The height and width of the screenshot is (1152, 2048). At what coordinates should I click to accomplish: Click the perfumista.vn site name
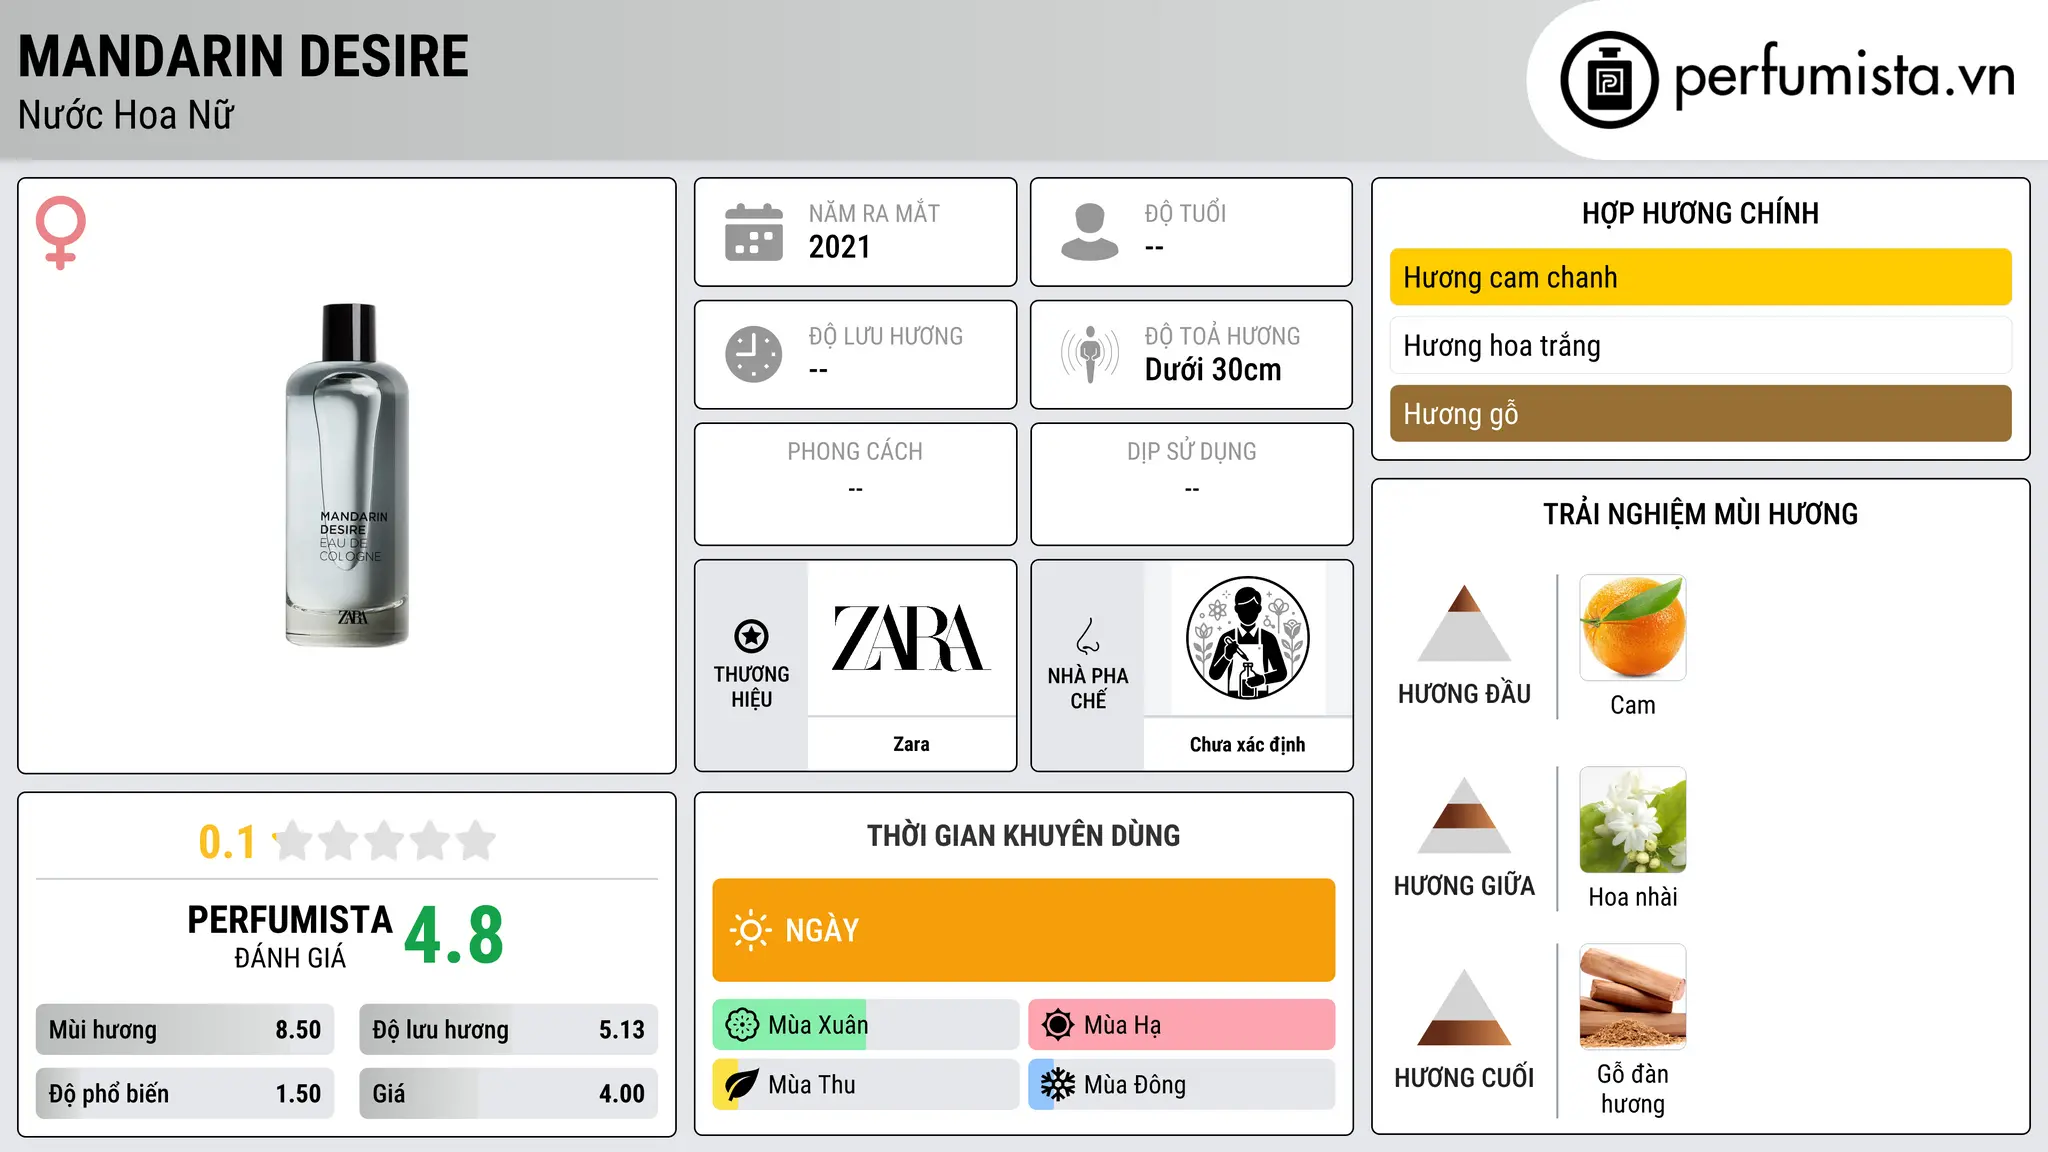(x=1845, y=77)
